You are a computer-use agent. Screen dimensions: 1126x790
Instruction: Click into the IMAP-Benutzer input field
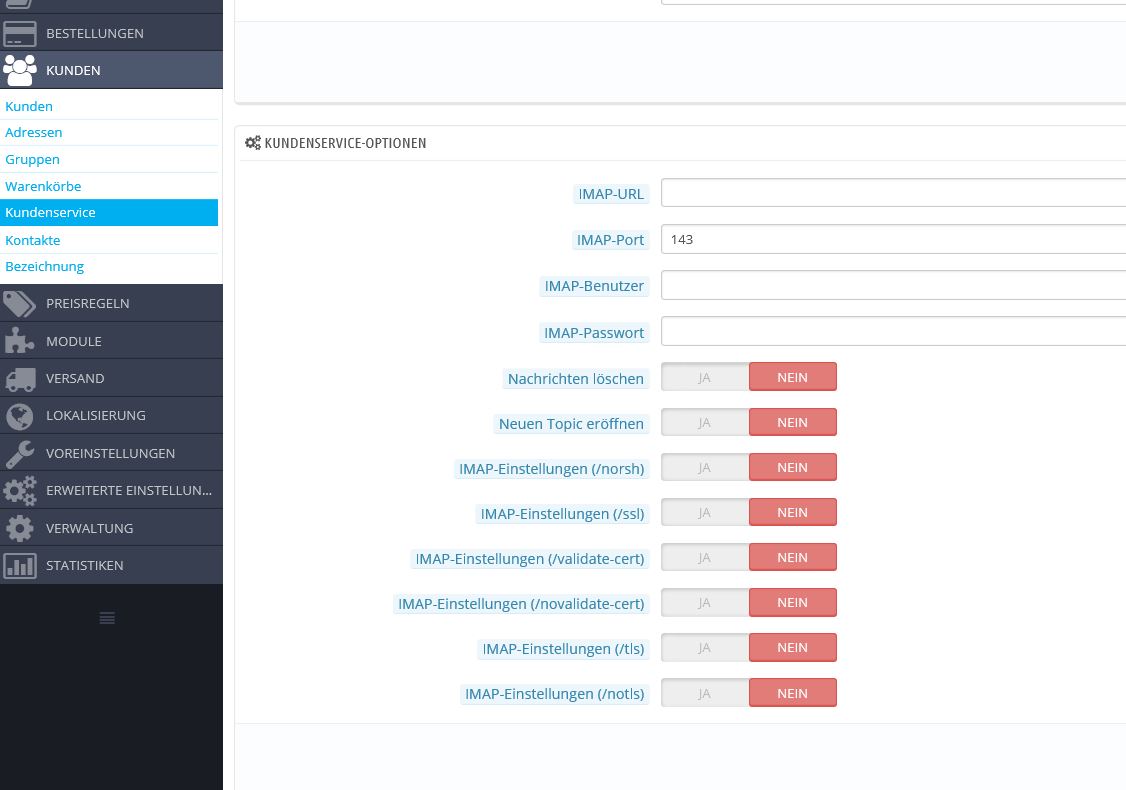point(893,285)
